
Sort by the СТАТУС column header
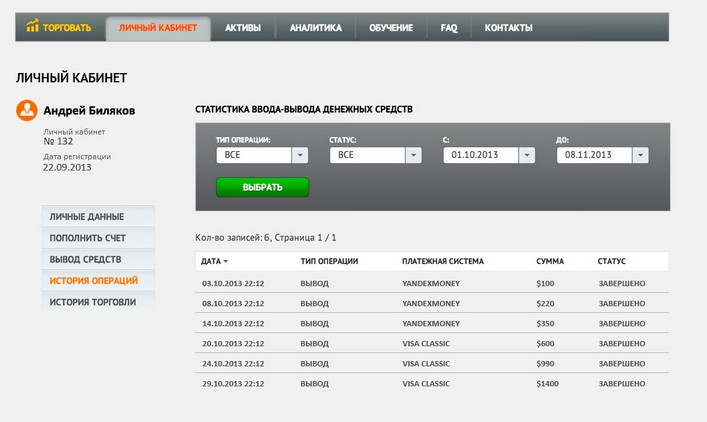(x=612, y=261)
